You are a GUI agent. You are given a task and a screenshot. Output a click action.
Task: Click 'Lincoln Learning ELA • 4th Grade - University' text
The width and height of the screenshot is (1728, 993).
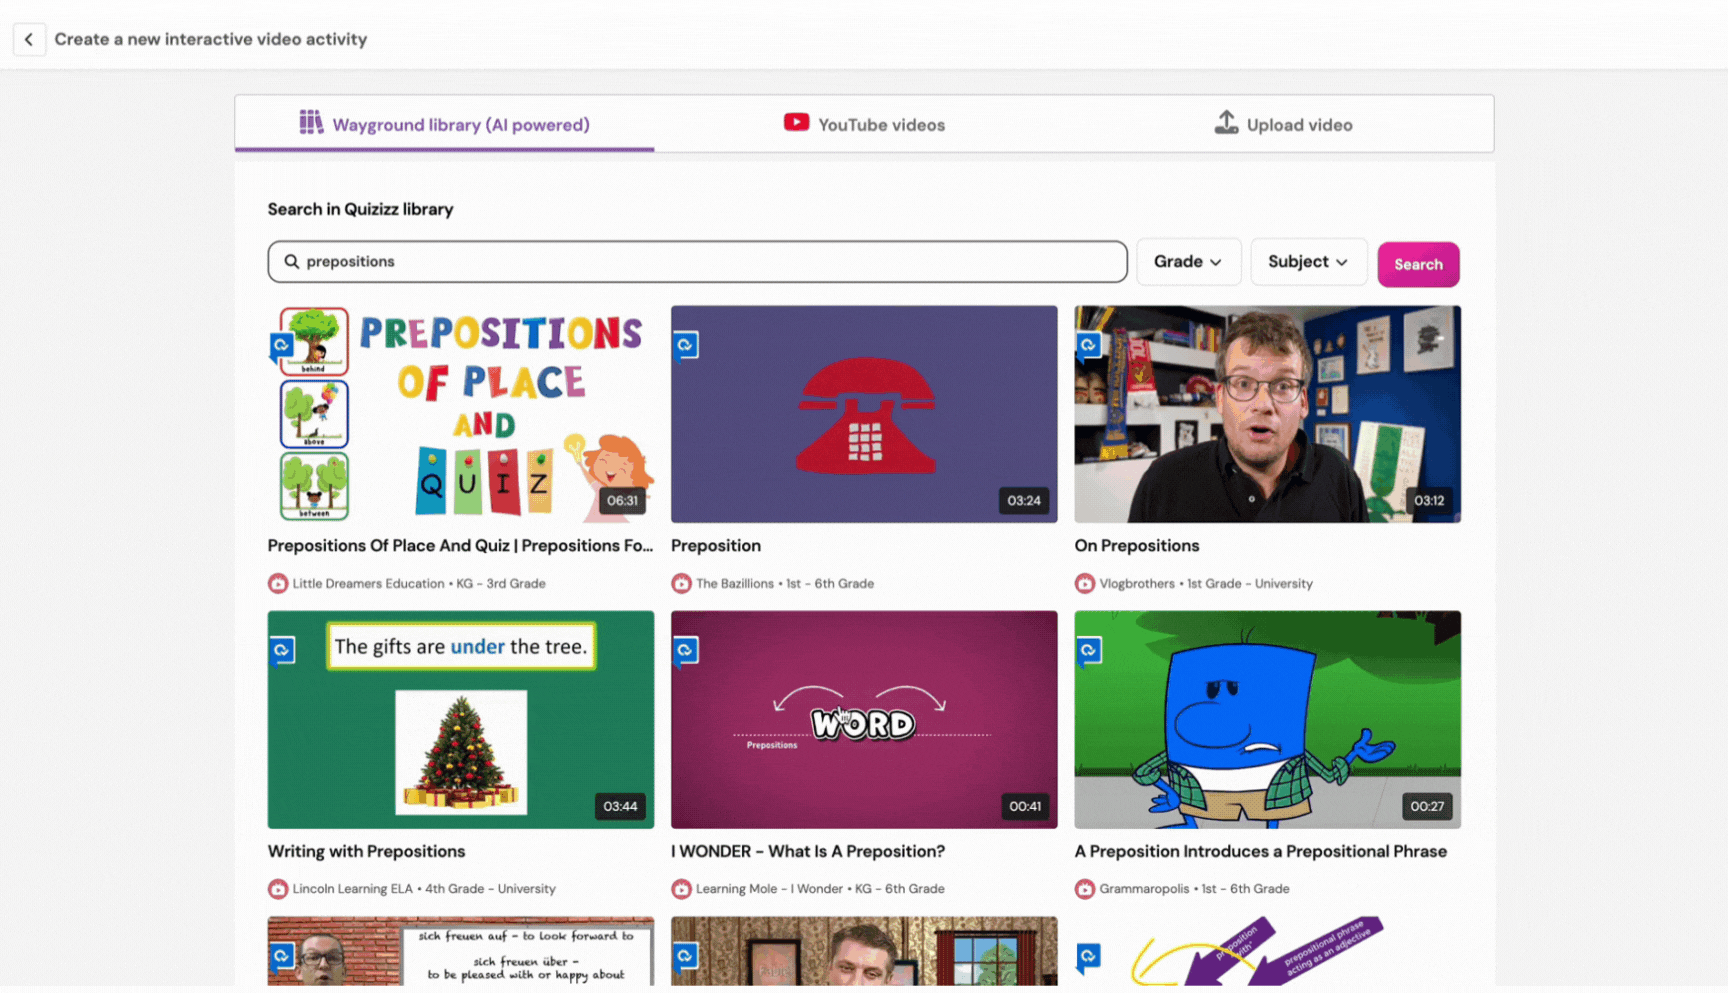tap(424, 888)
